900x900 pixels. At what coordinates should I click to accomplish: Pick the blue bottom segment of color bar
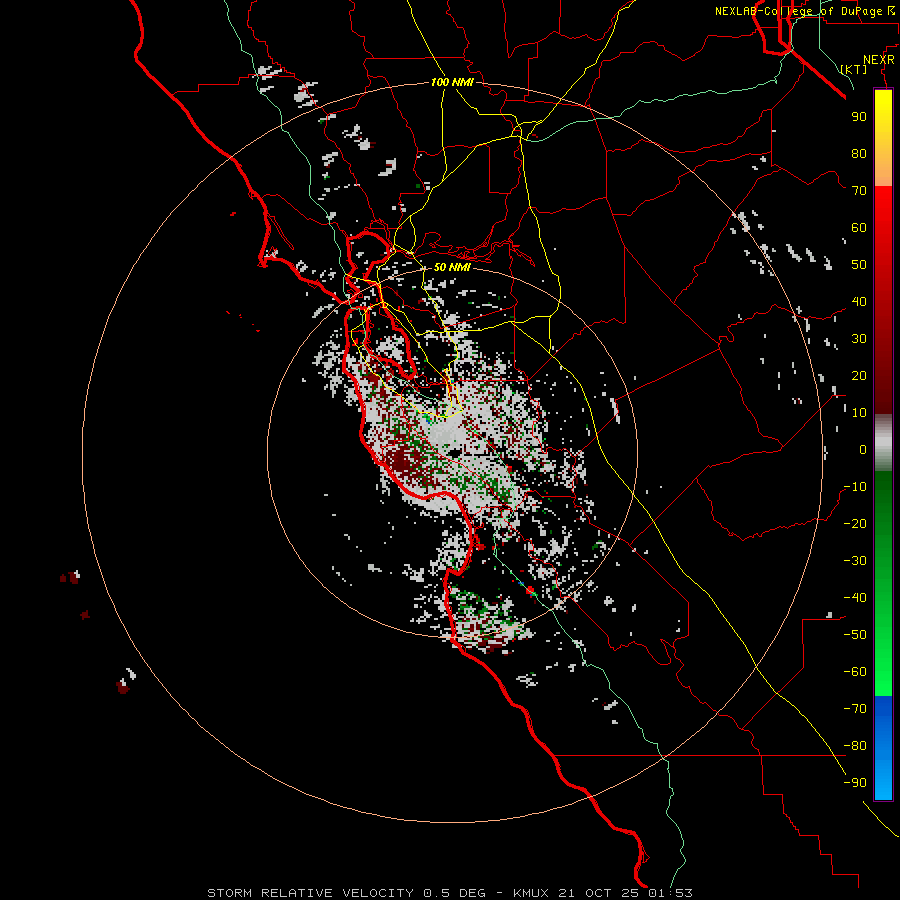coord(883,748)
